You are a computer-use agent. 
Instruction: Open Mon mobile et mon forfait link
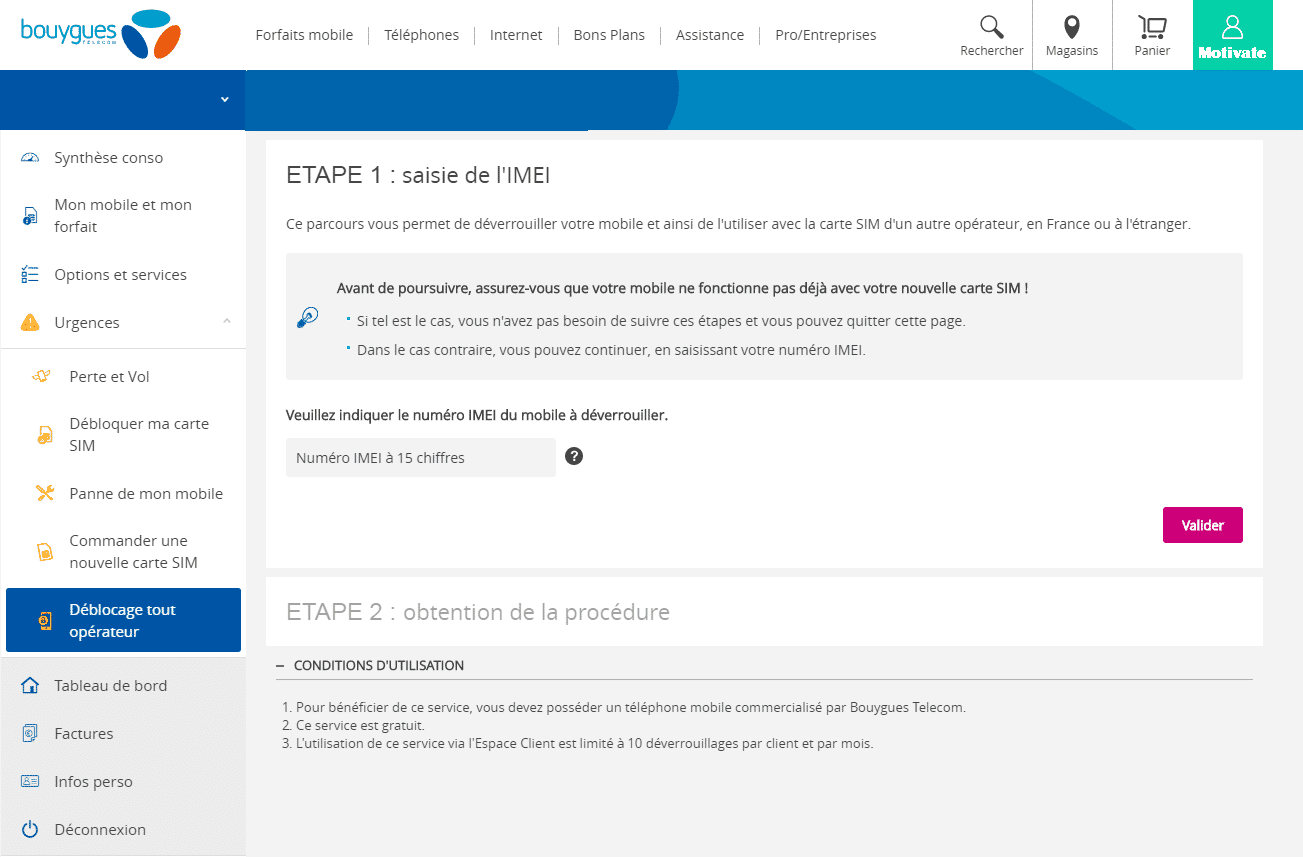(123, 216)
